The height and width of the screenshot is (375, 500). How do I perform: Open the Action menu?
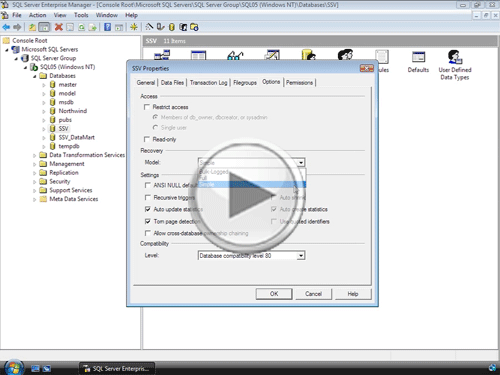[x=37, y=15]
